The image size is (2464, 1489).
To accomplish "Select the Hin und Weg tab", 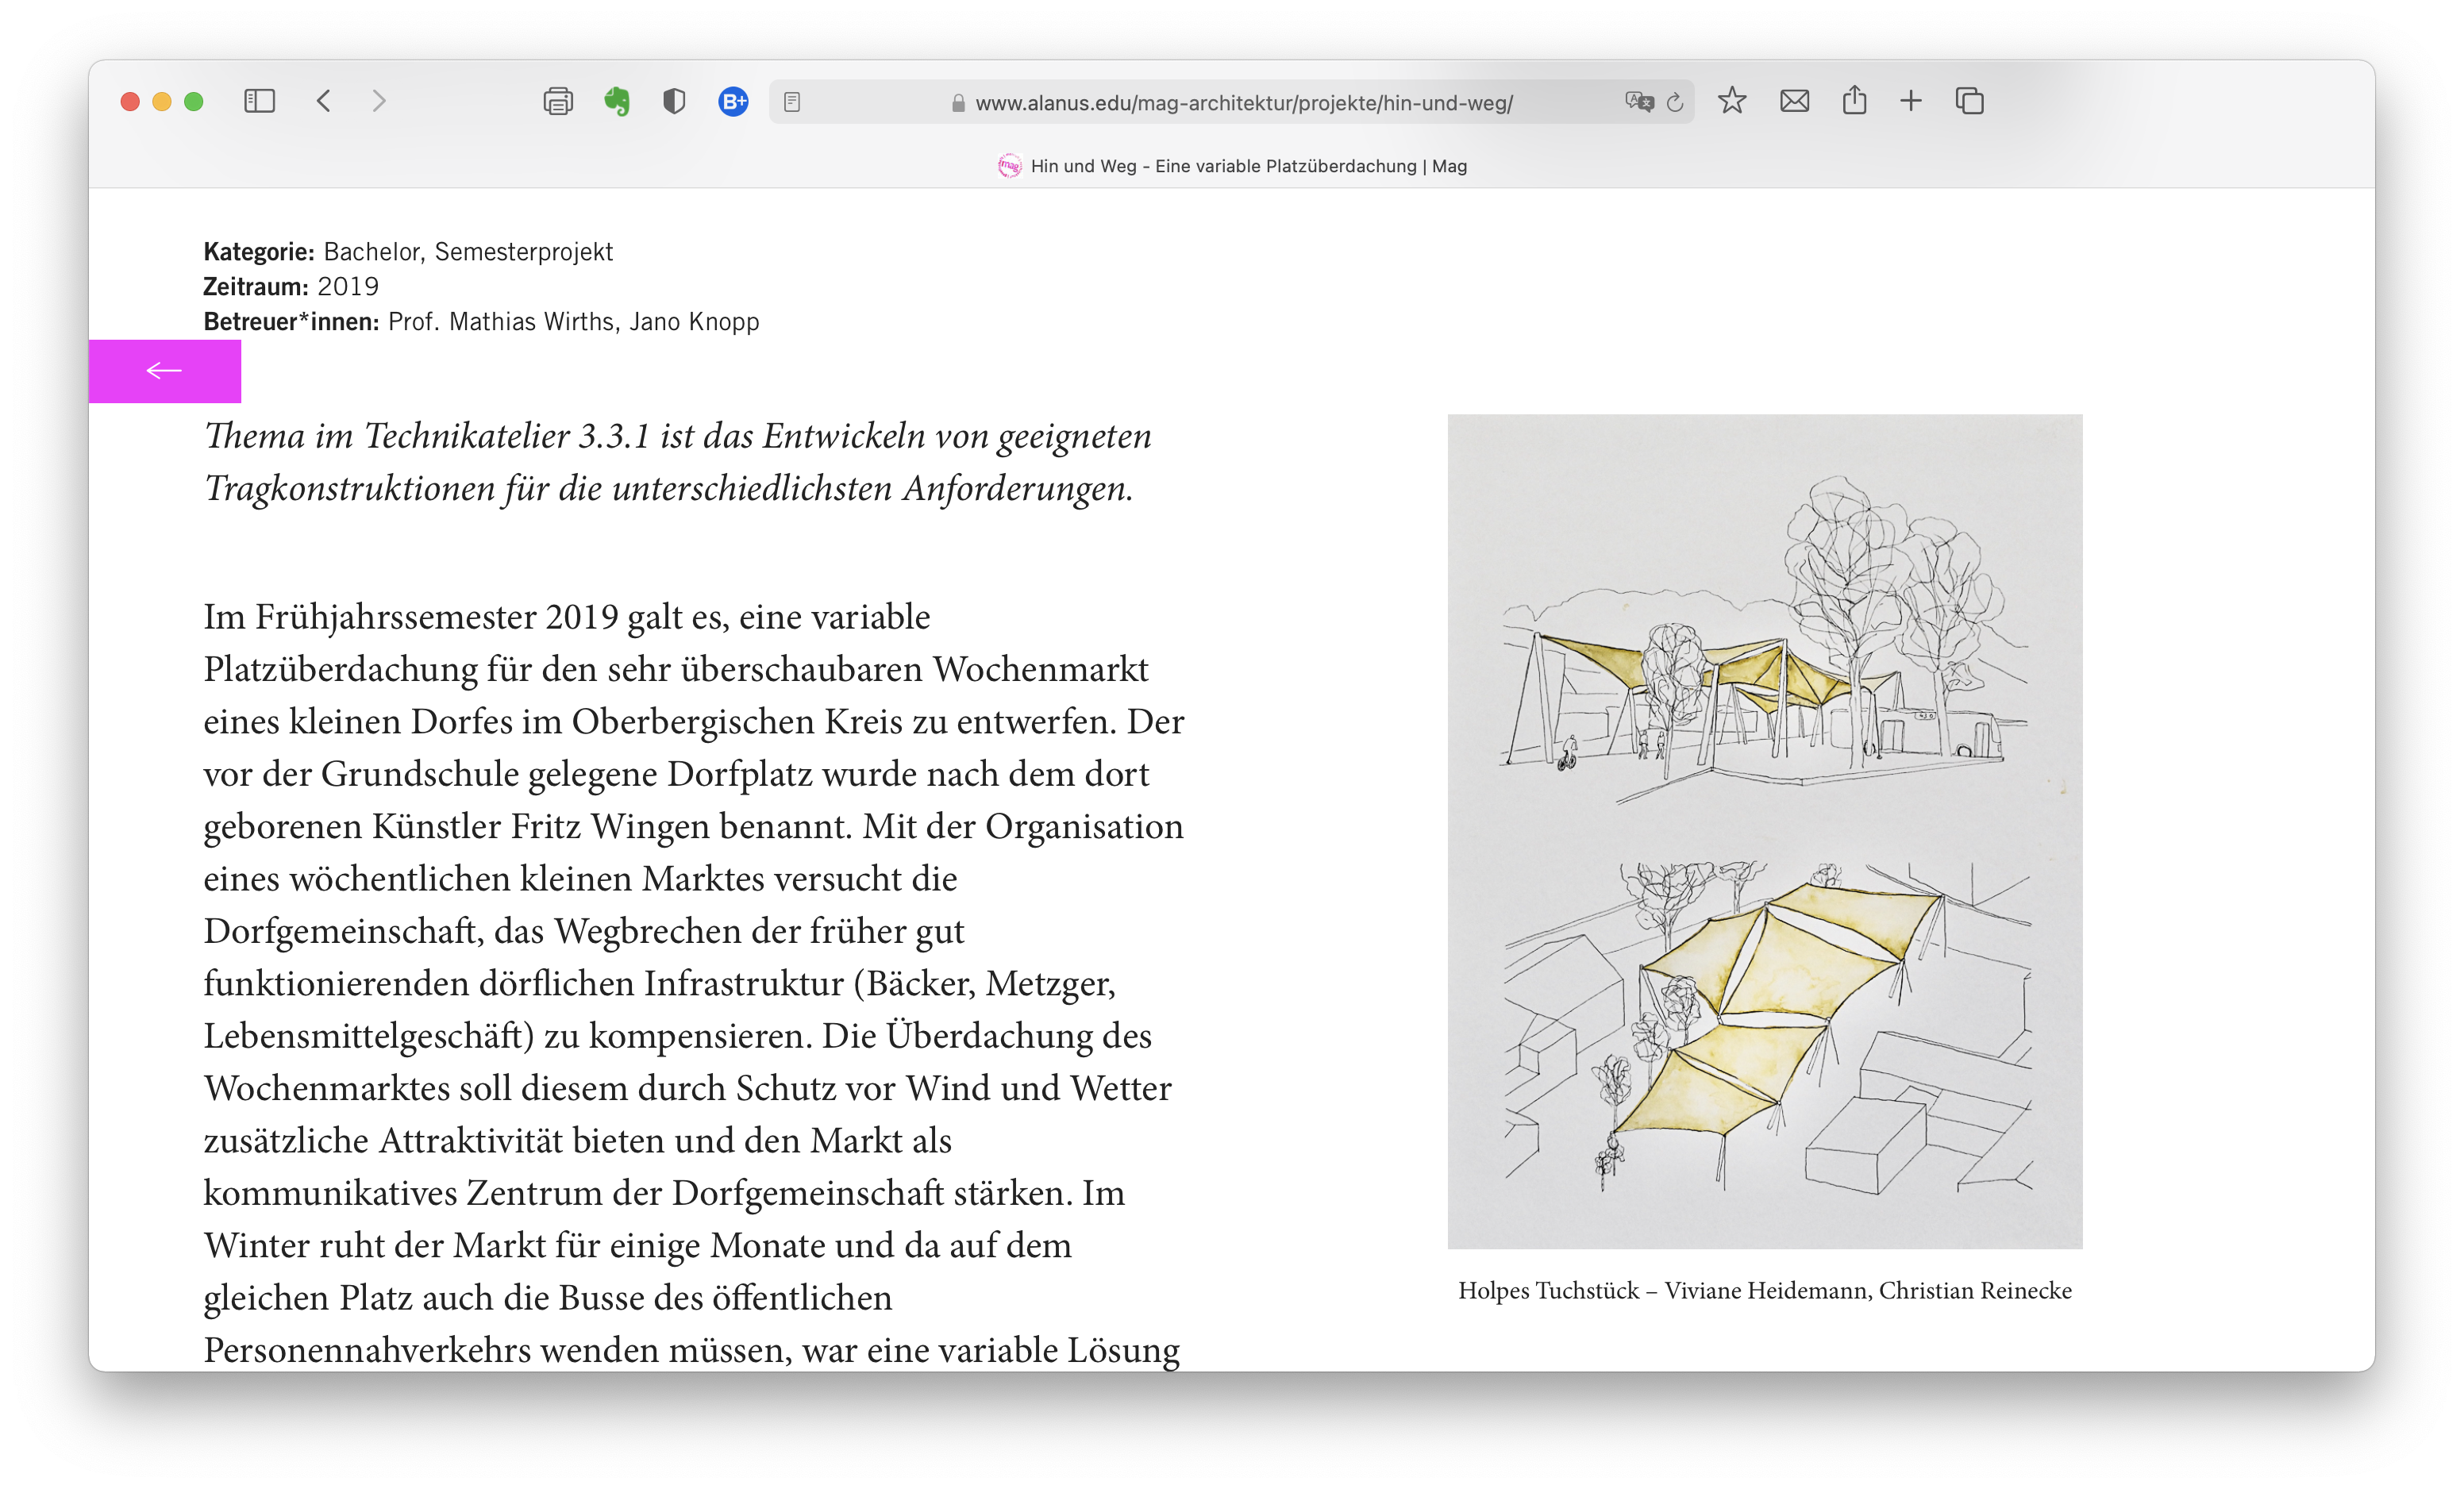I will tap(1232, 166).
